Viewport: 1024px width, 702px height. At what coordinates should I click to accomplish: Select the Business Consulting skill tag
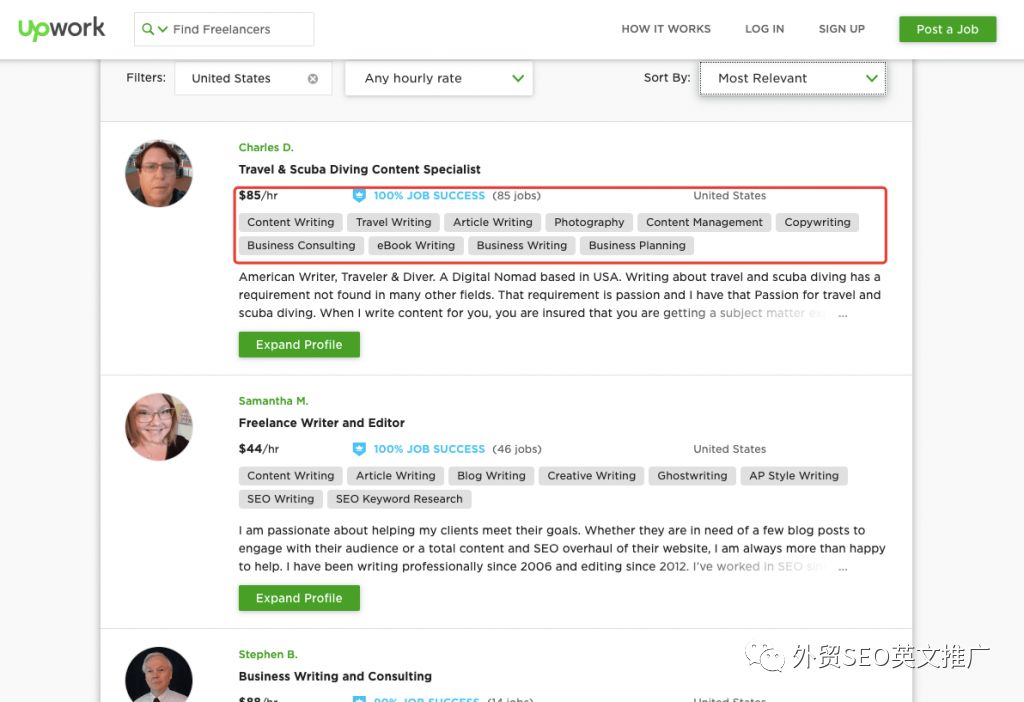(x=301, y=246)
